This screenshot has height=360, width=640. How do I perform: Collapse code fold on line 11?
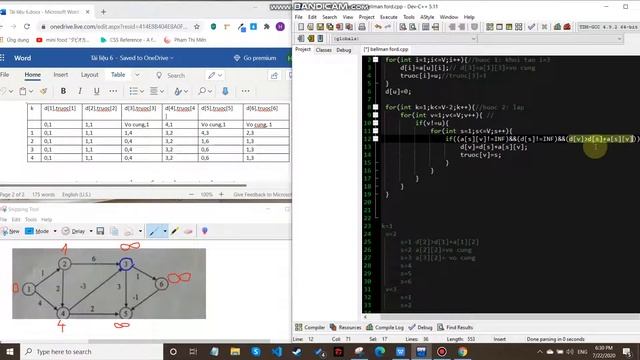(x=375, y=131)
